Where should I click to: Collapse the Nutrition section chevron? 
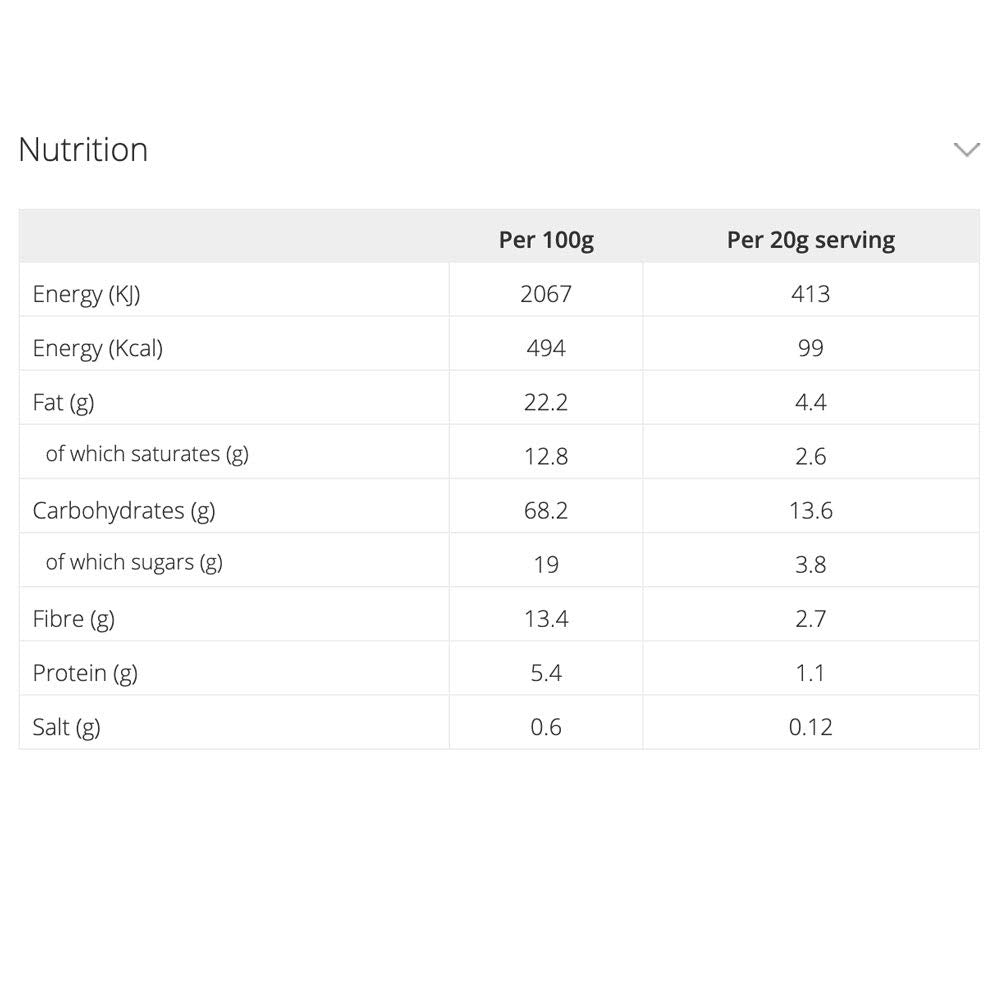(x=966, y=150)
